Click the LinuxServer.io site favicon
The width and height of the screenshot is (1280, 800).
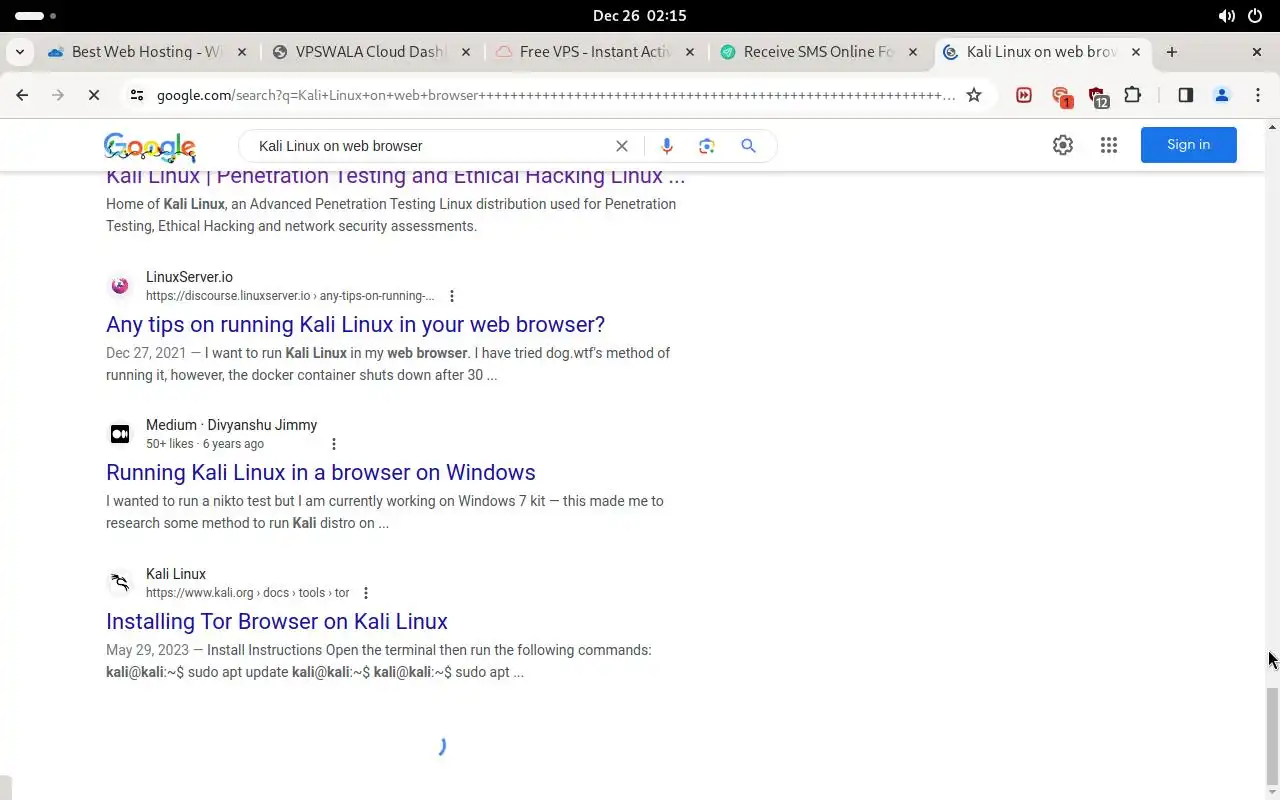click(120, 286)
